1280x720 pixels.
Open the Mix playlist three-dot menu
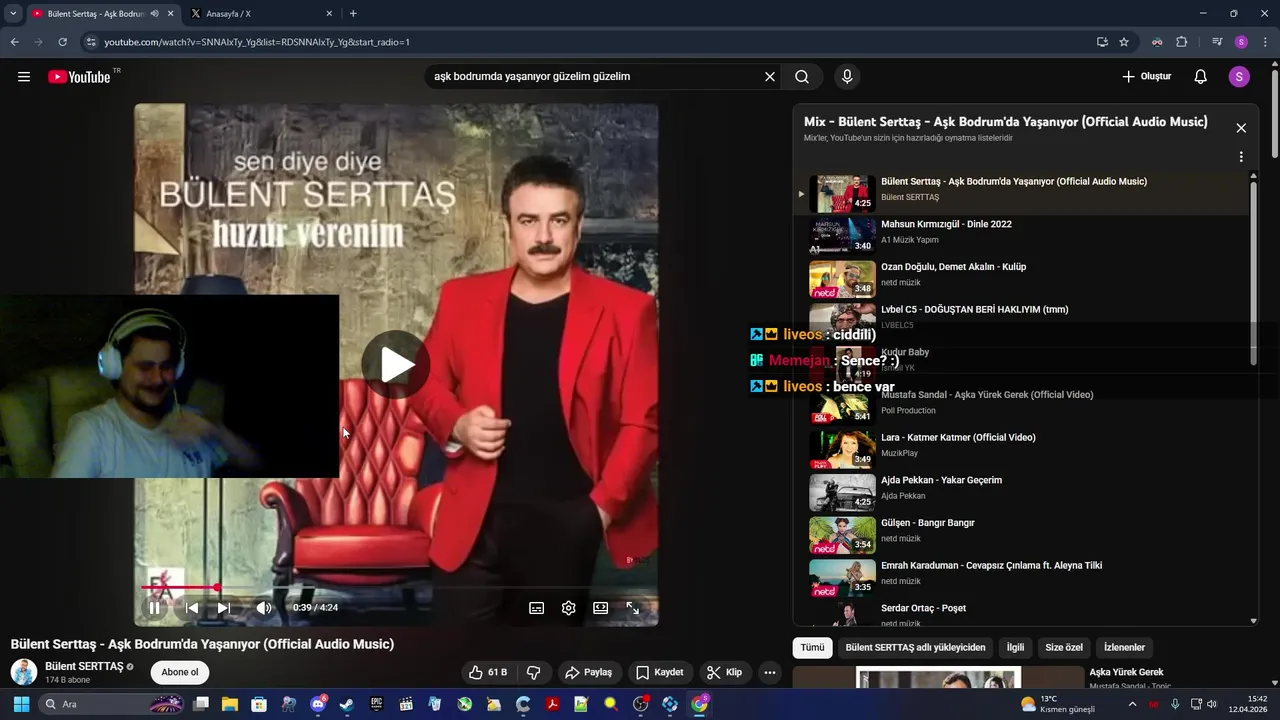click(x=1241, y=157)
